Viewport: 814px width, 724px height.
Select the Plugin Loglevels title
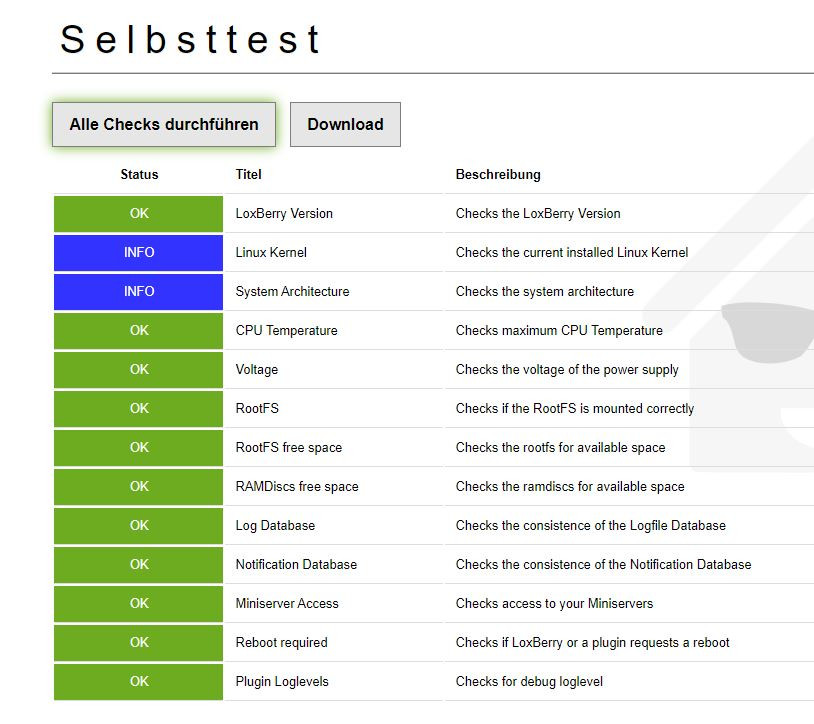(x=282, y=682)
